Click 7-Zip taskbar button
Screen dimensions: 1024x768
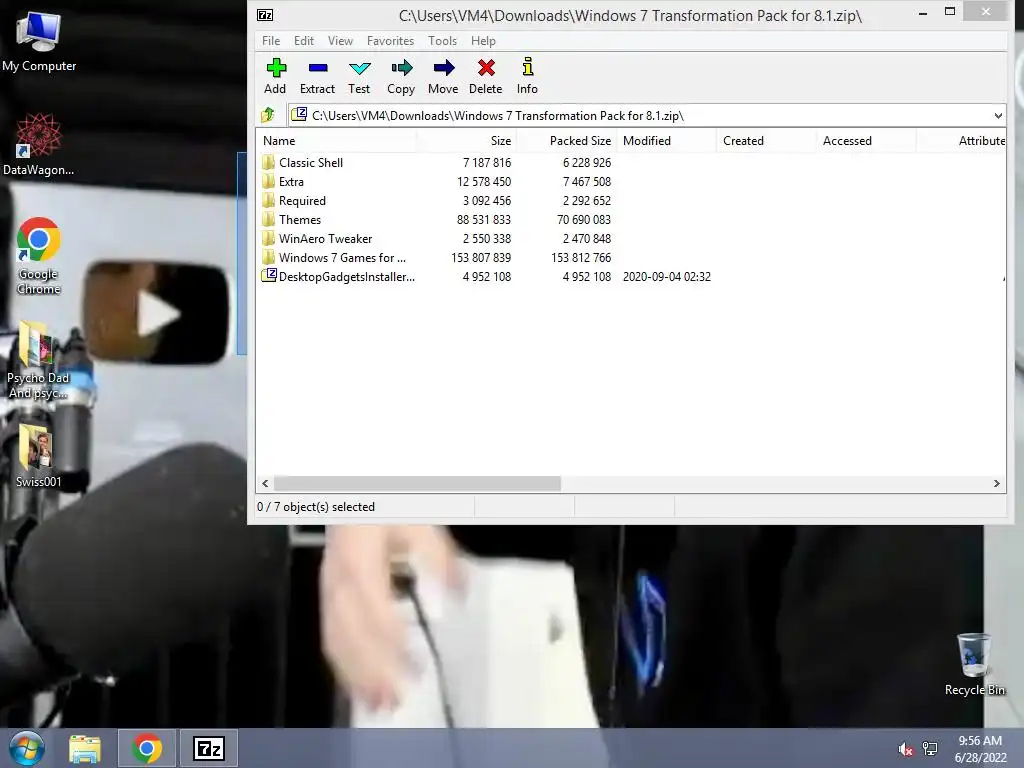point(209,748)
